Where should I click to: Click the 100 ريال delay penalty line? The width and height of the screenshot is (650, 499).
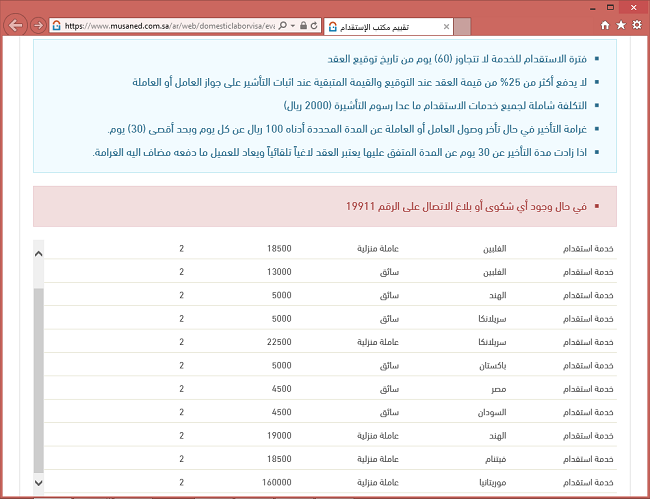[x=347, y=129]
